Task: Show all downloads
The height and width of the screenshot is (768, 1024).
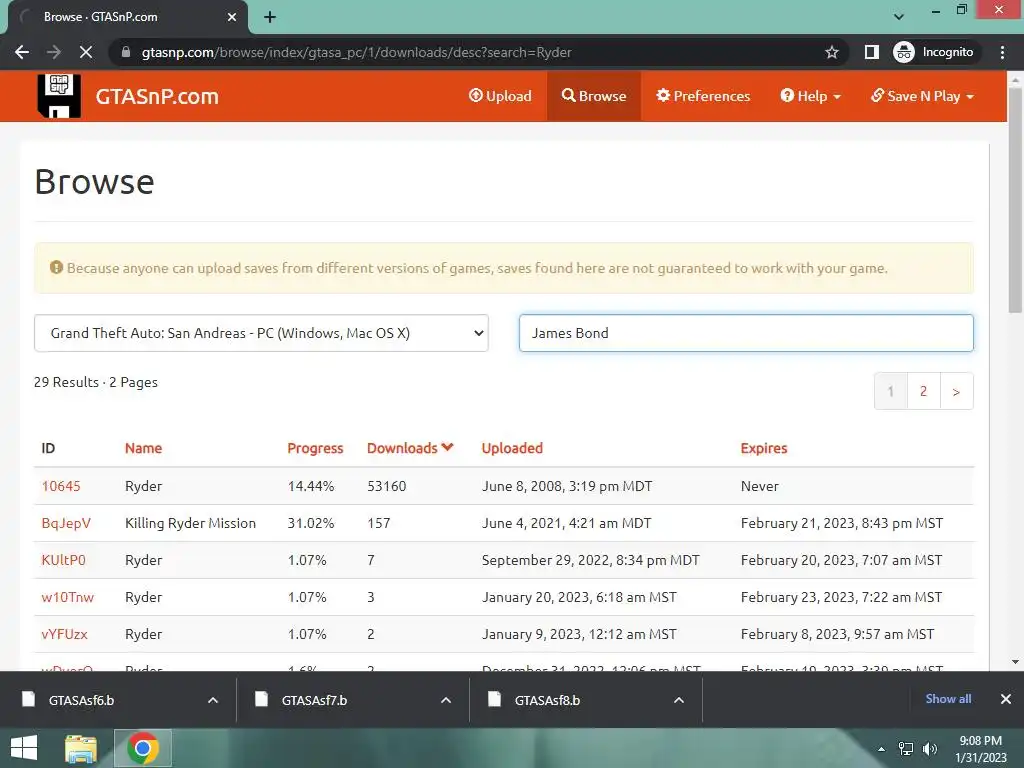Action: [948, 699]
